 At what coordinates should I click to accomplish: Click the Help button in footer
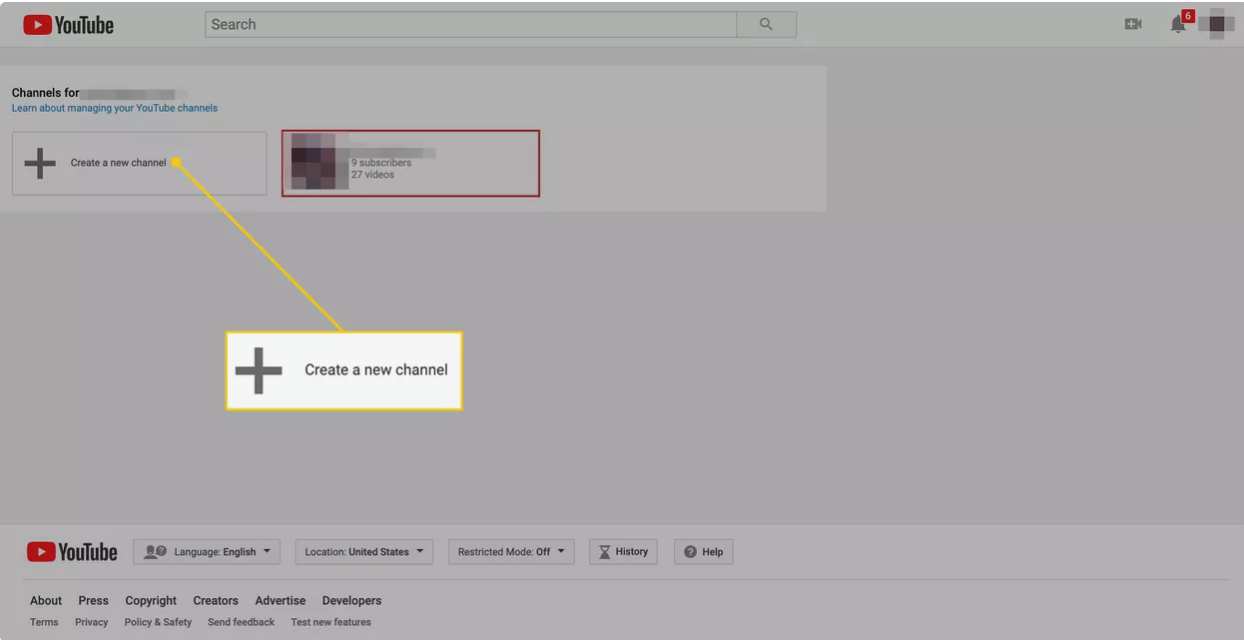[x=704, y=552]
